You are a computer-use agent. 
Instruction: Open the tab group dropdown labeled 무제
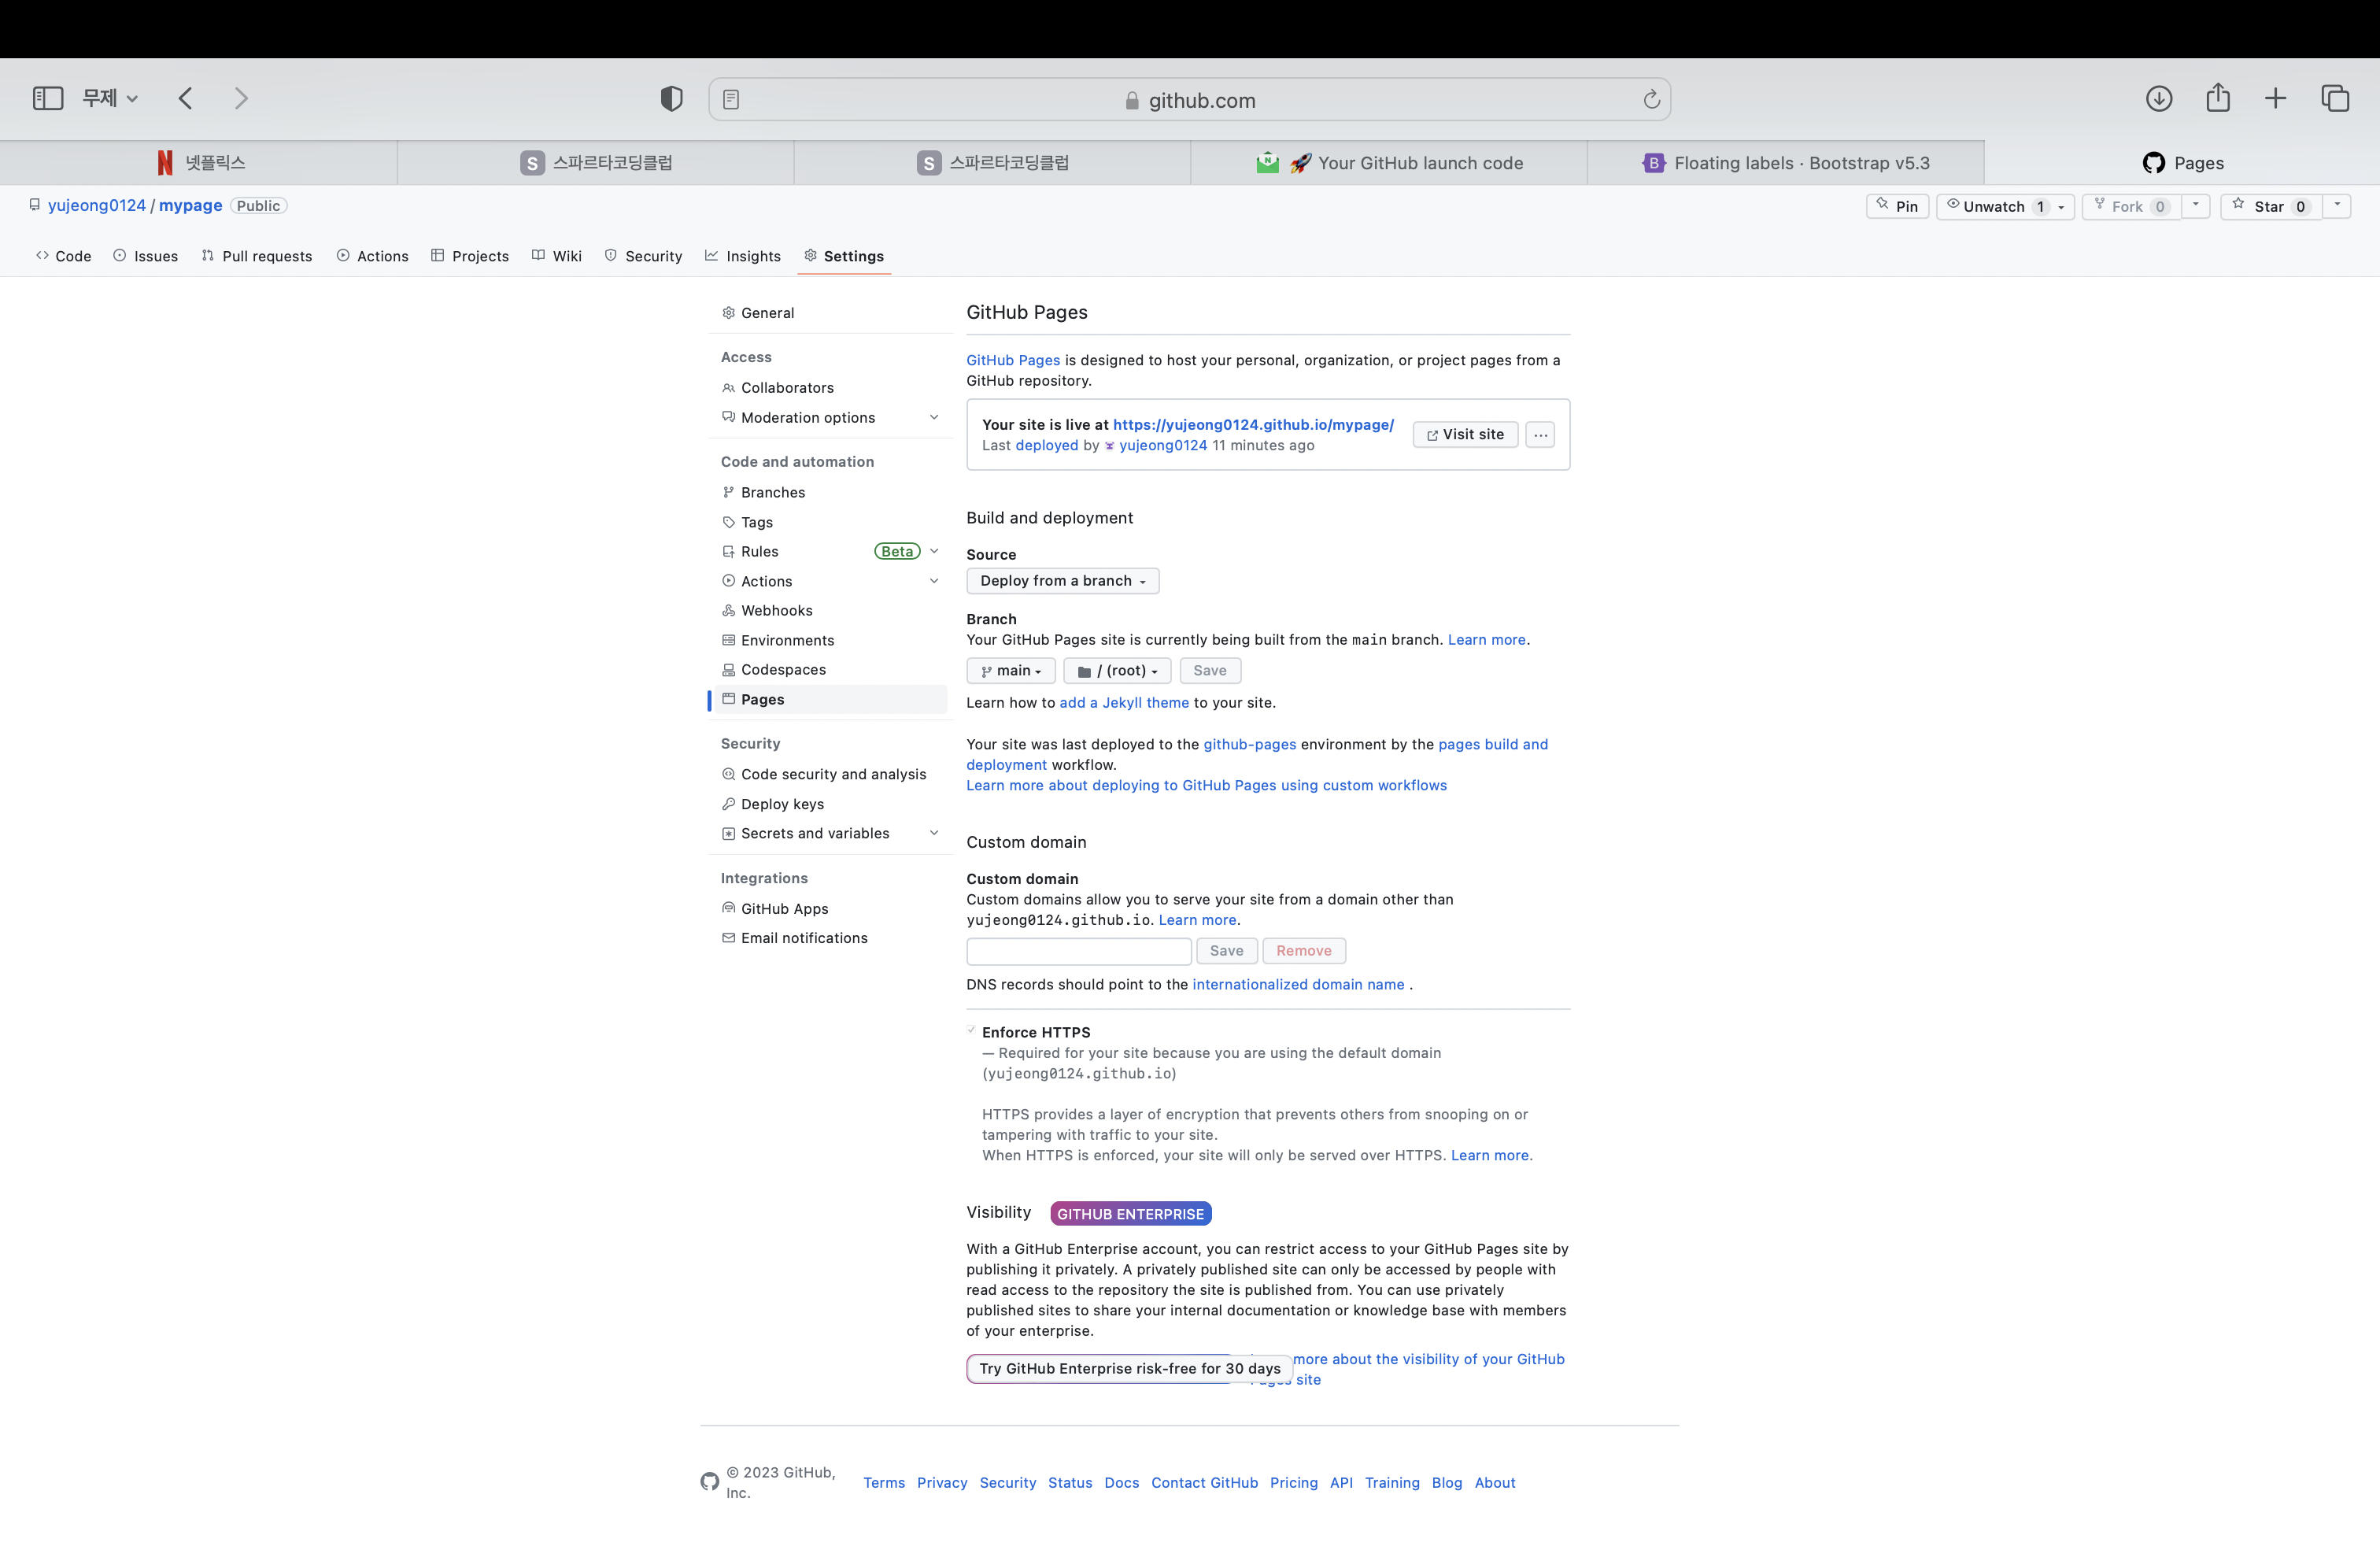coord(110,98)
